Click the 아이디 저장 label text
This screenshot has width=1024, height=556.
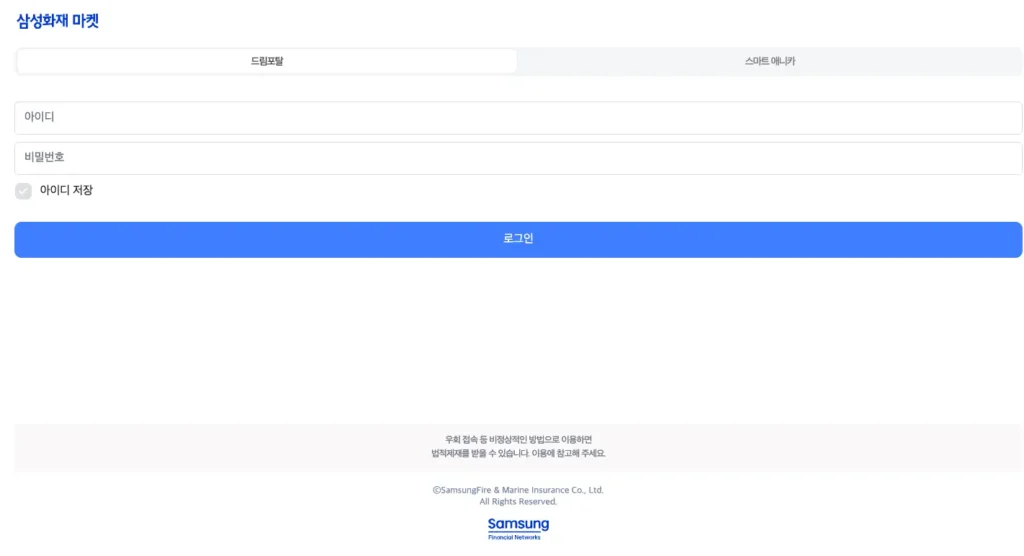tap(66, 190)
